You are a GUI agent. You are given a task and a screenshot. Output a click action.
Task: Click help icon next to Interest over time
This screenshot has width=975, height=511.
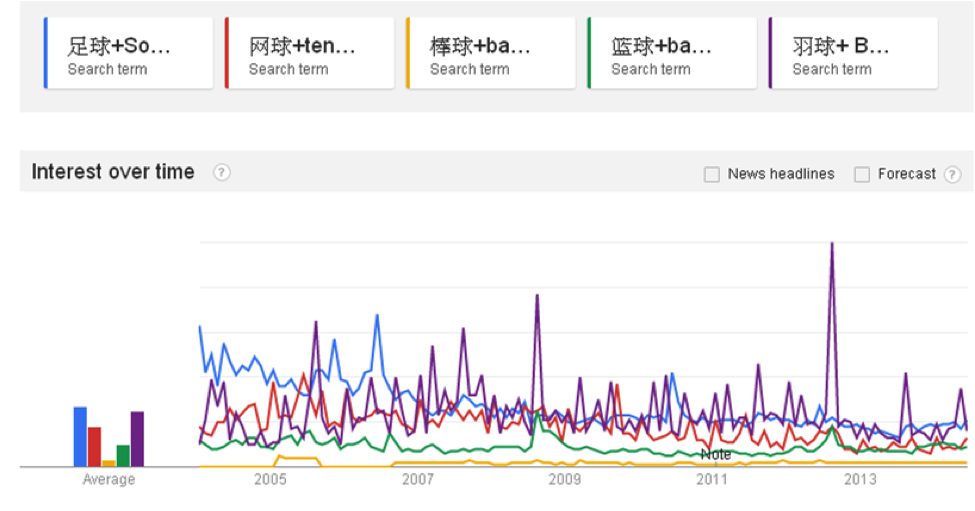point(222,172)
